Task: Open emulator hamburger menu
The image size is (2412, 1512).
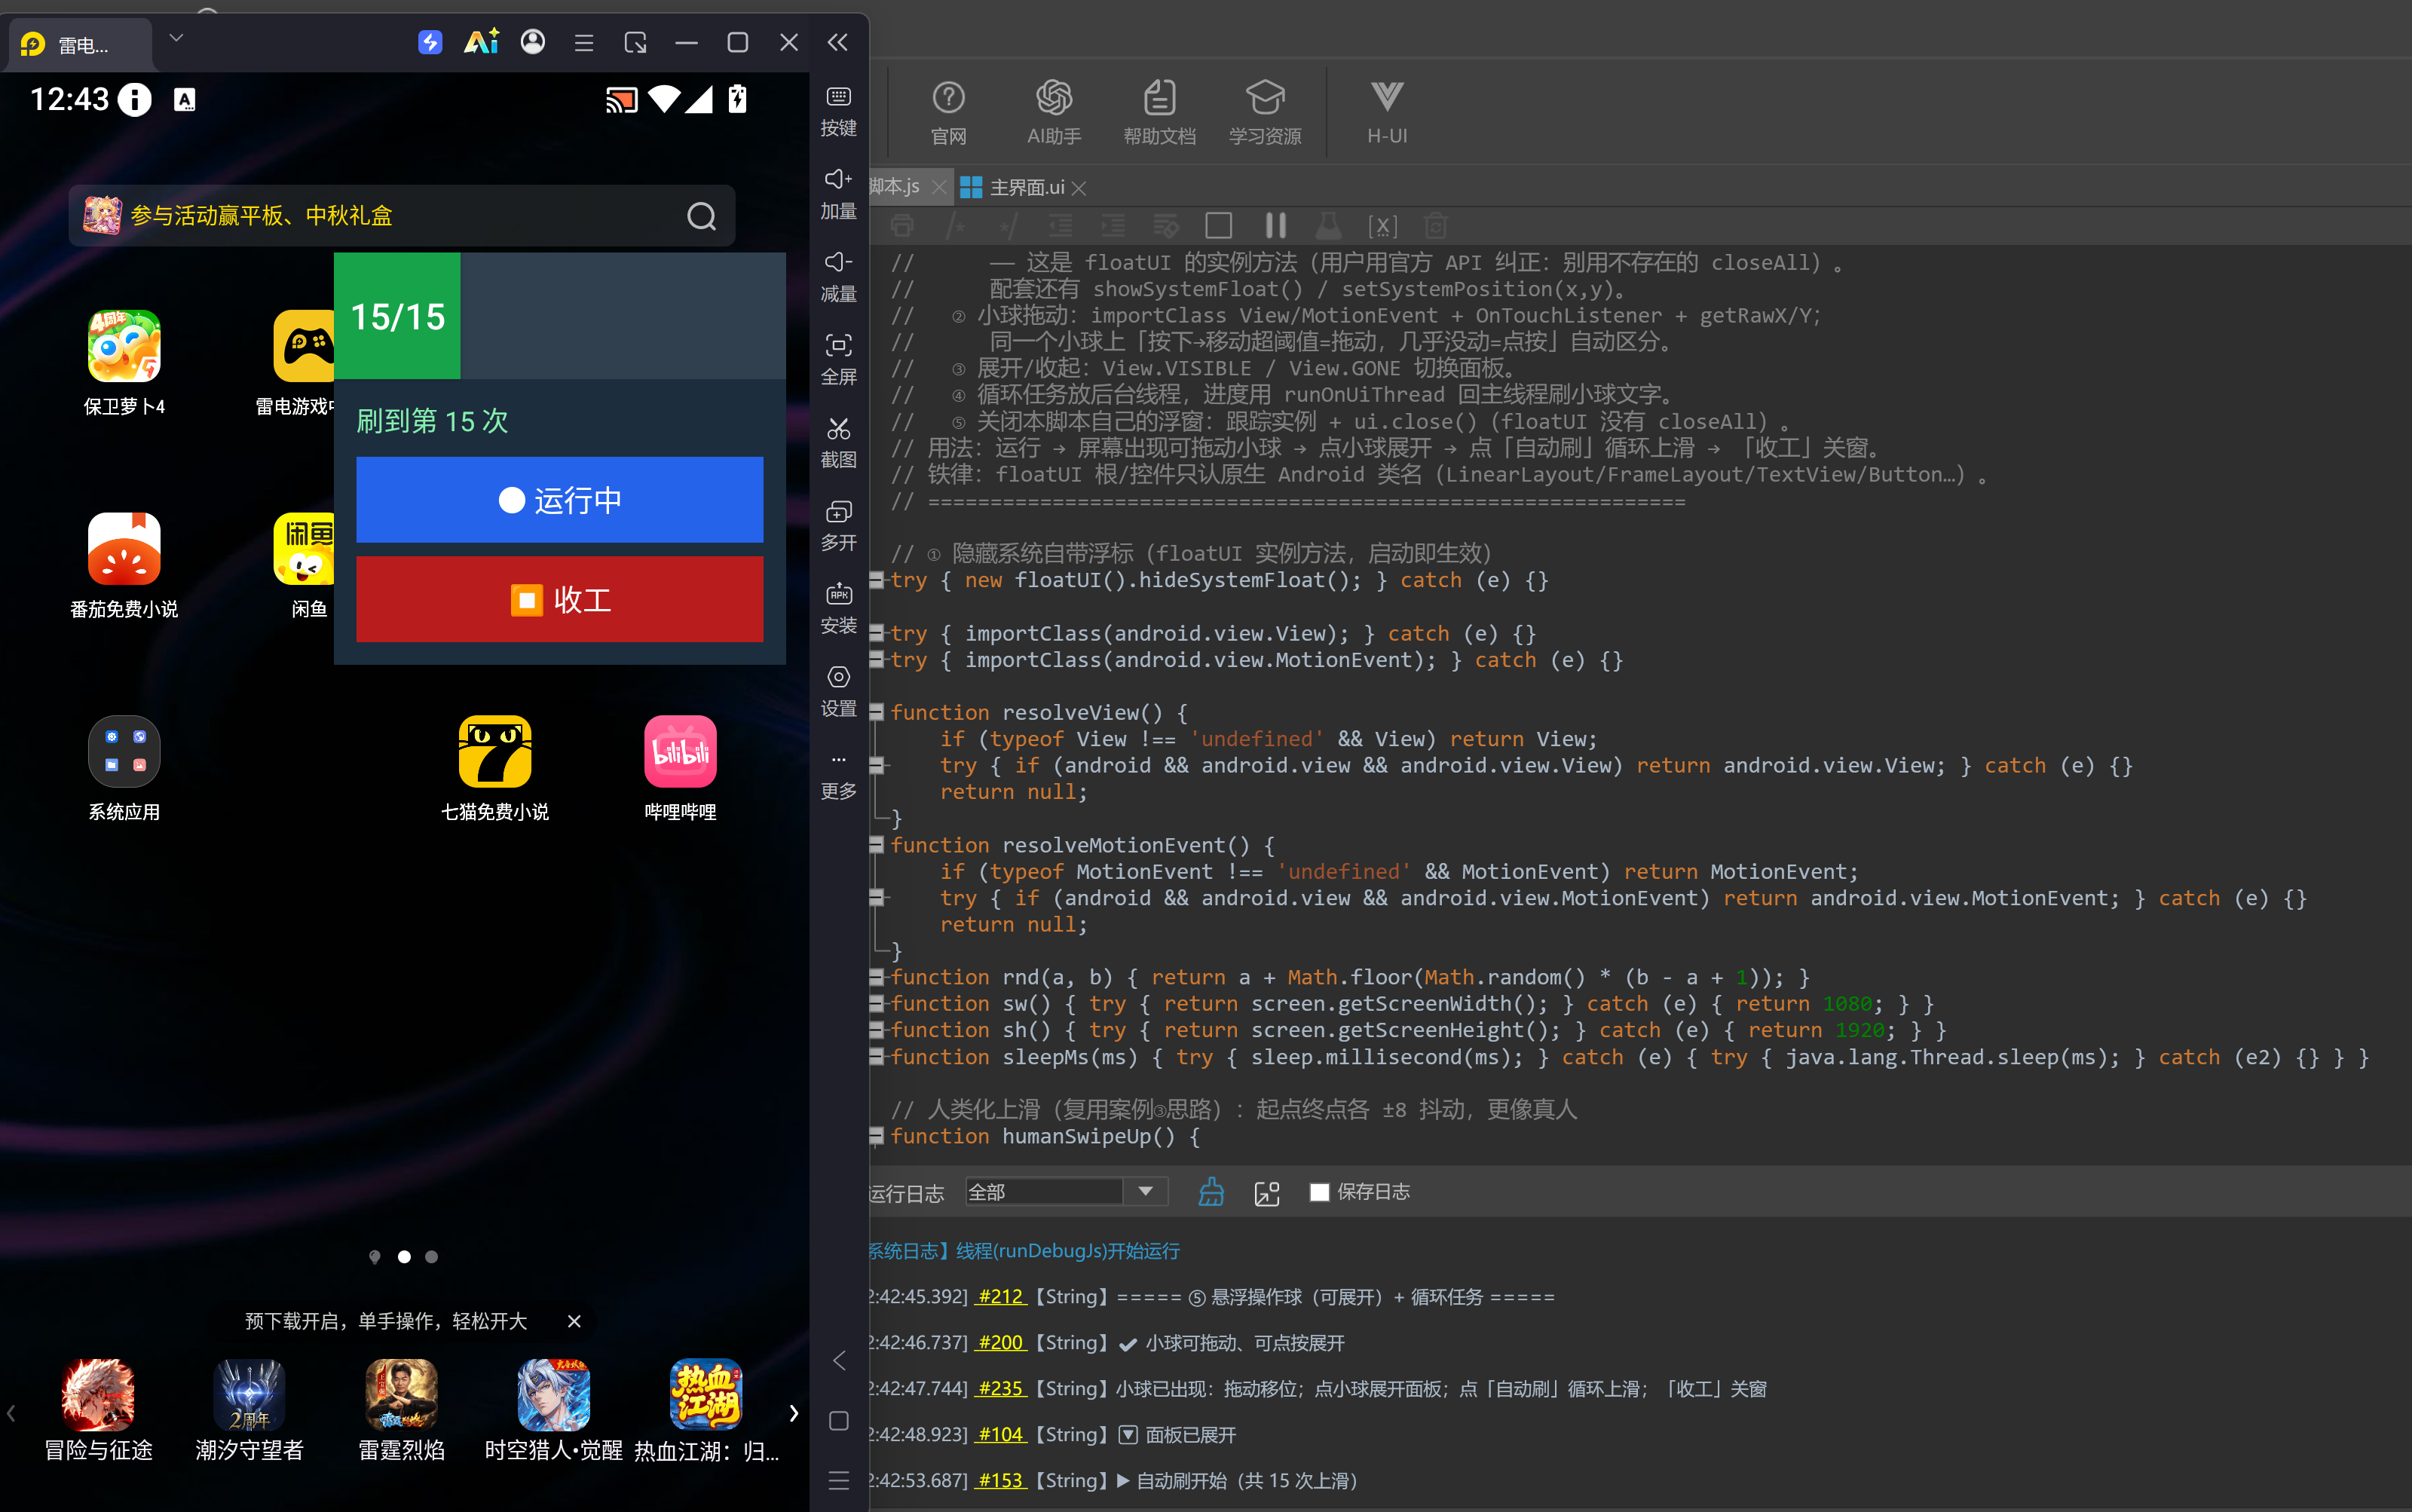Action: coord(584,42)
